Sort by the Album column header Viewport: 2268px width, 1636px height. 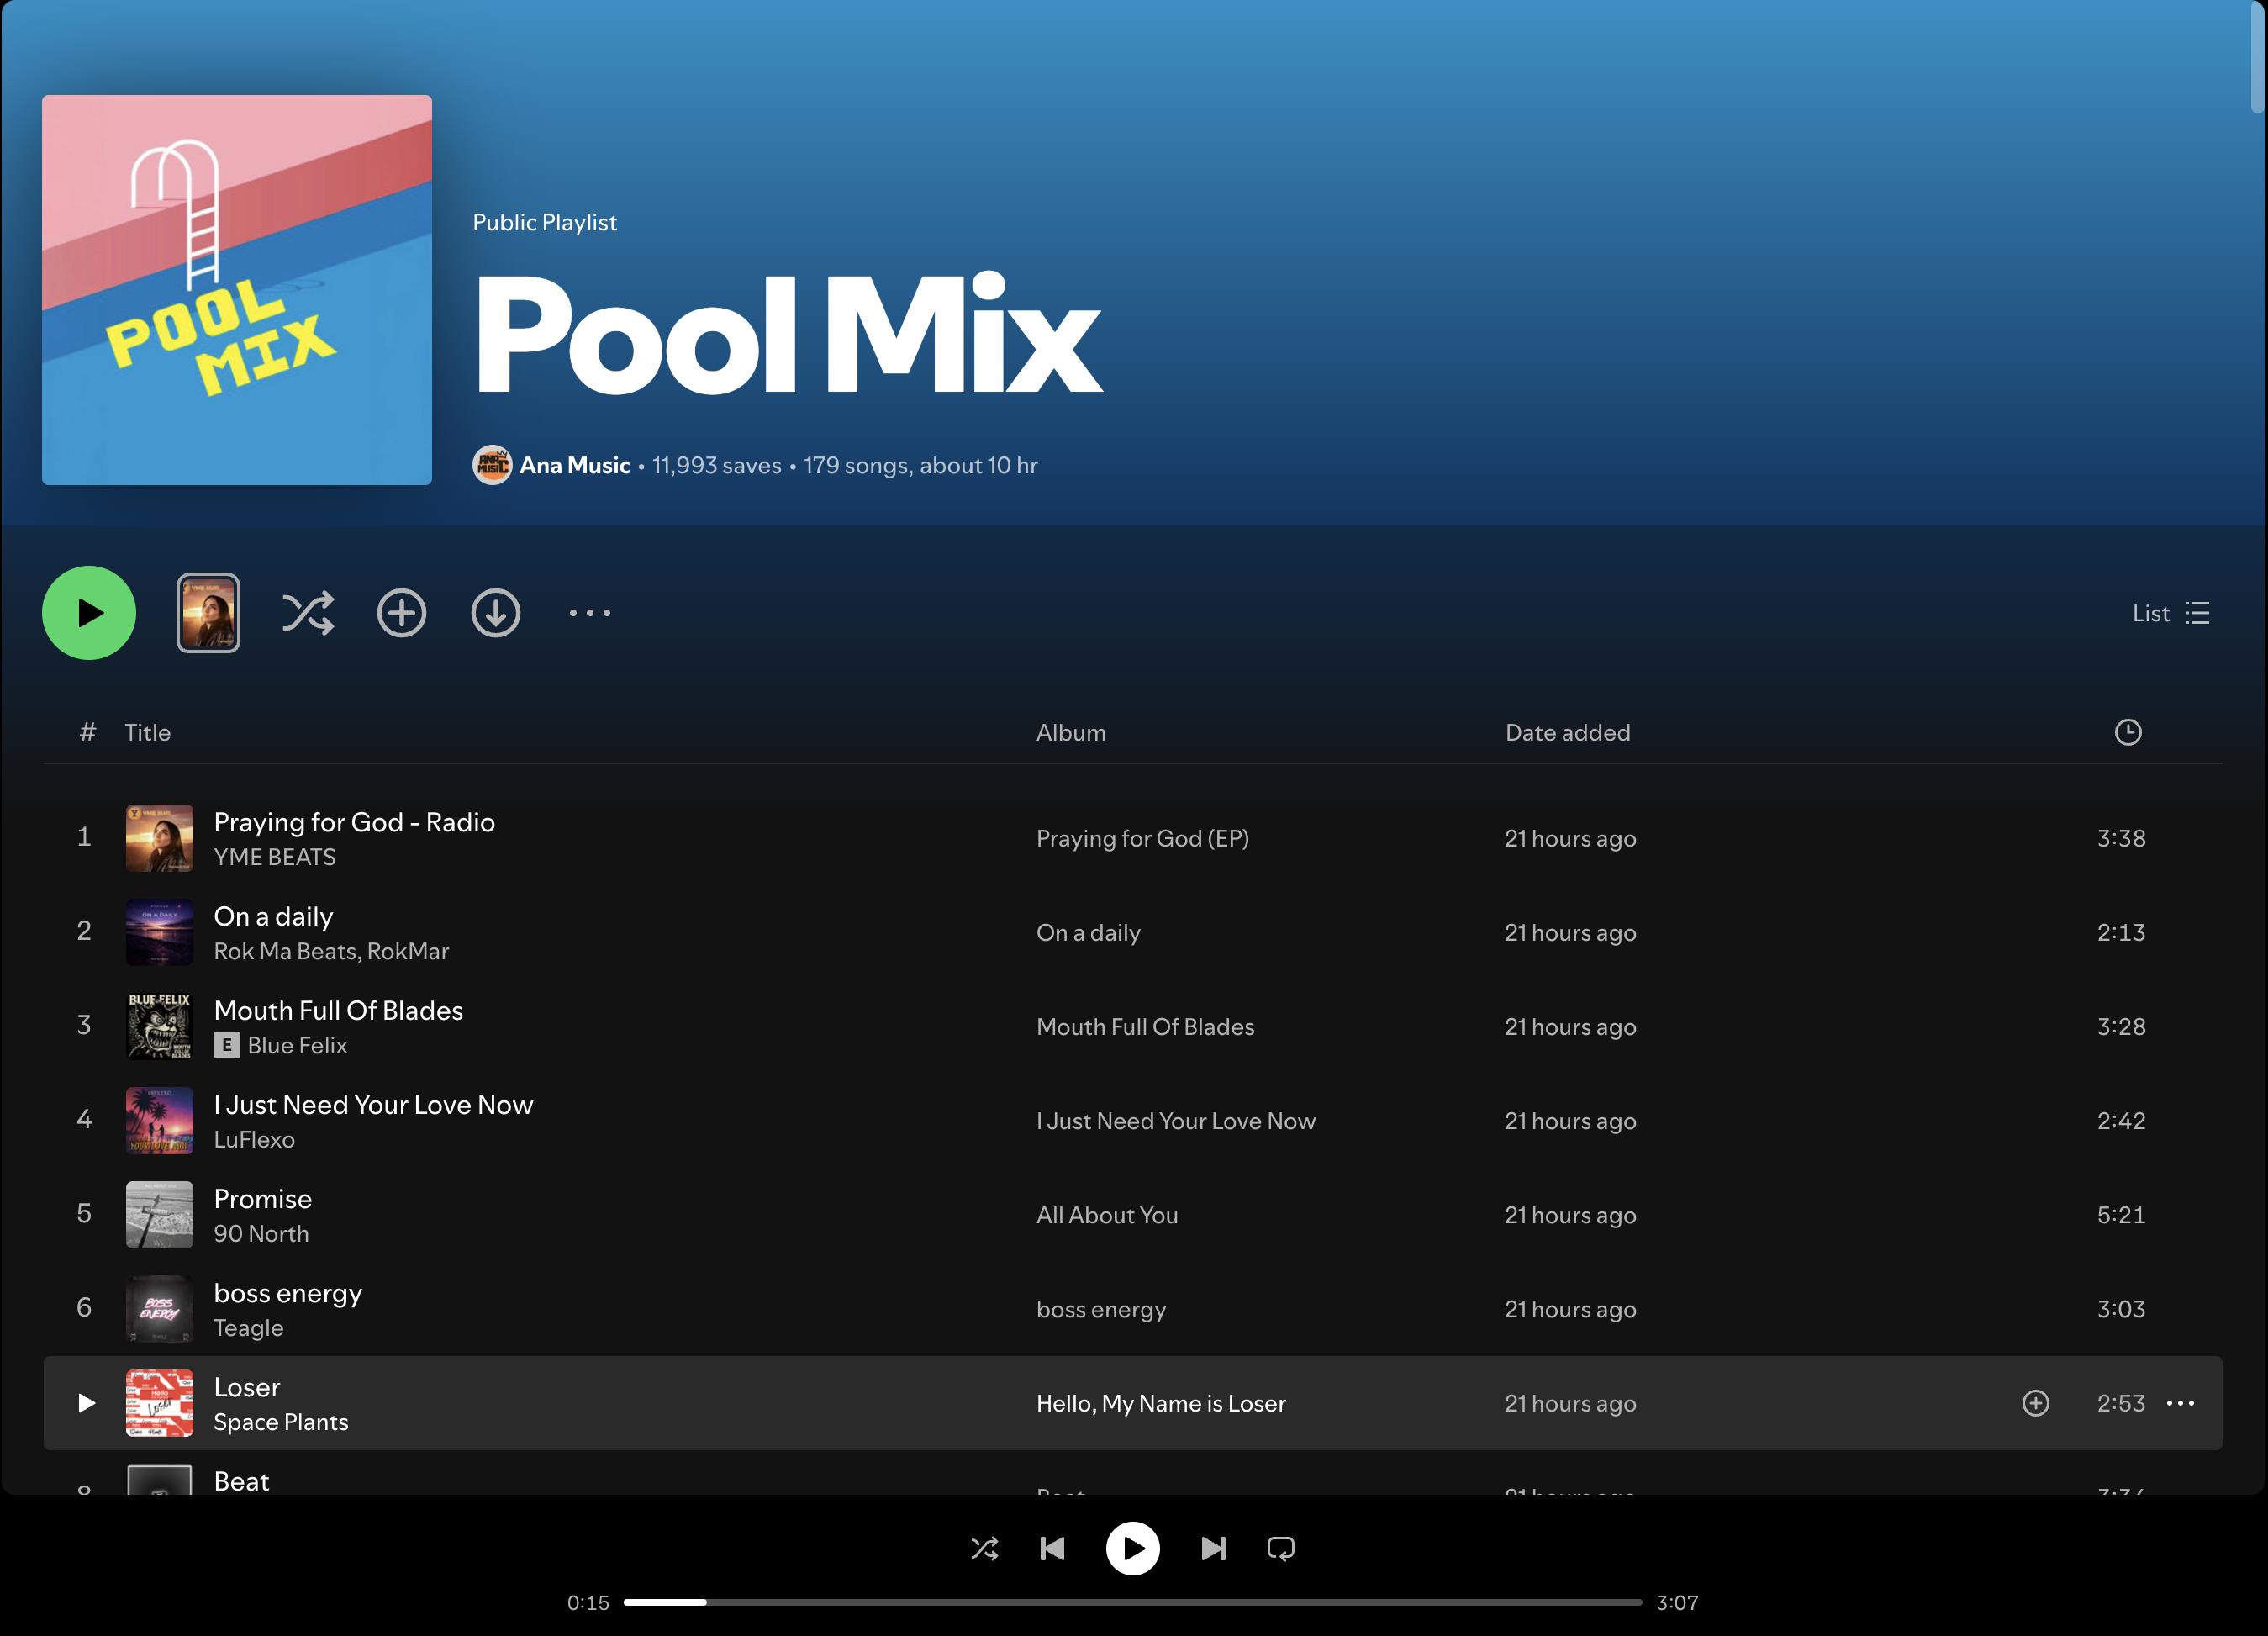(1071, 732)
